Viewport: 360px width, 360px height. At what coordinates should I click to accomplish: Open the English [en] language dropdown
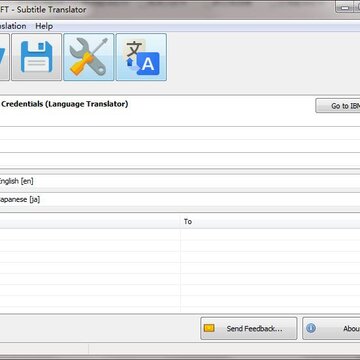click(180, 181)
